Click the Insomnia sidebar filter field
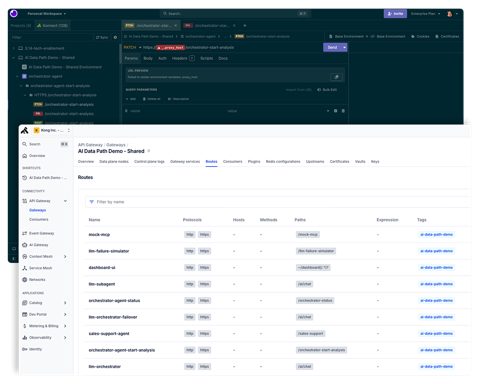The image size is (480, 384). coord(52,37)
